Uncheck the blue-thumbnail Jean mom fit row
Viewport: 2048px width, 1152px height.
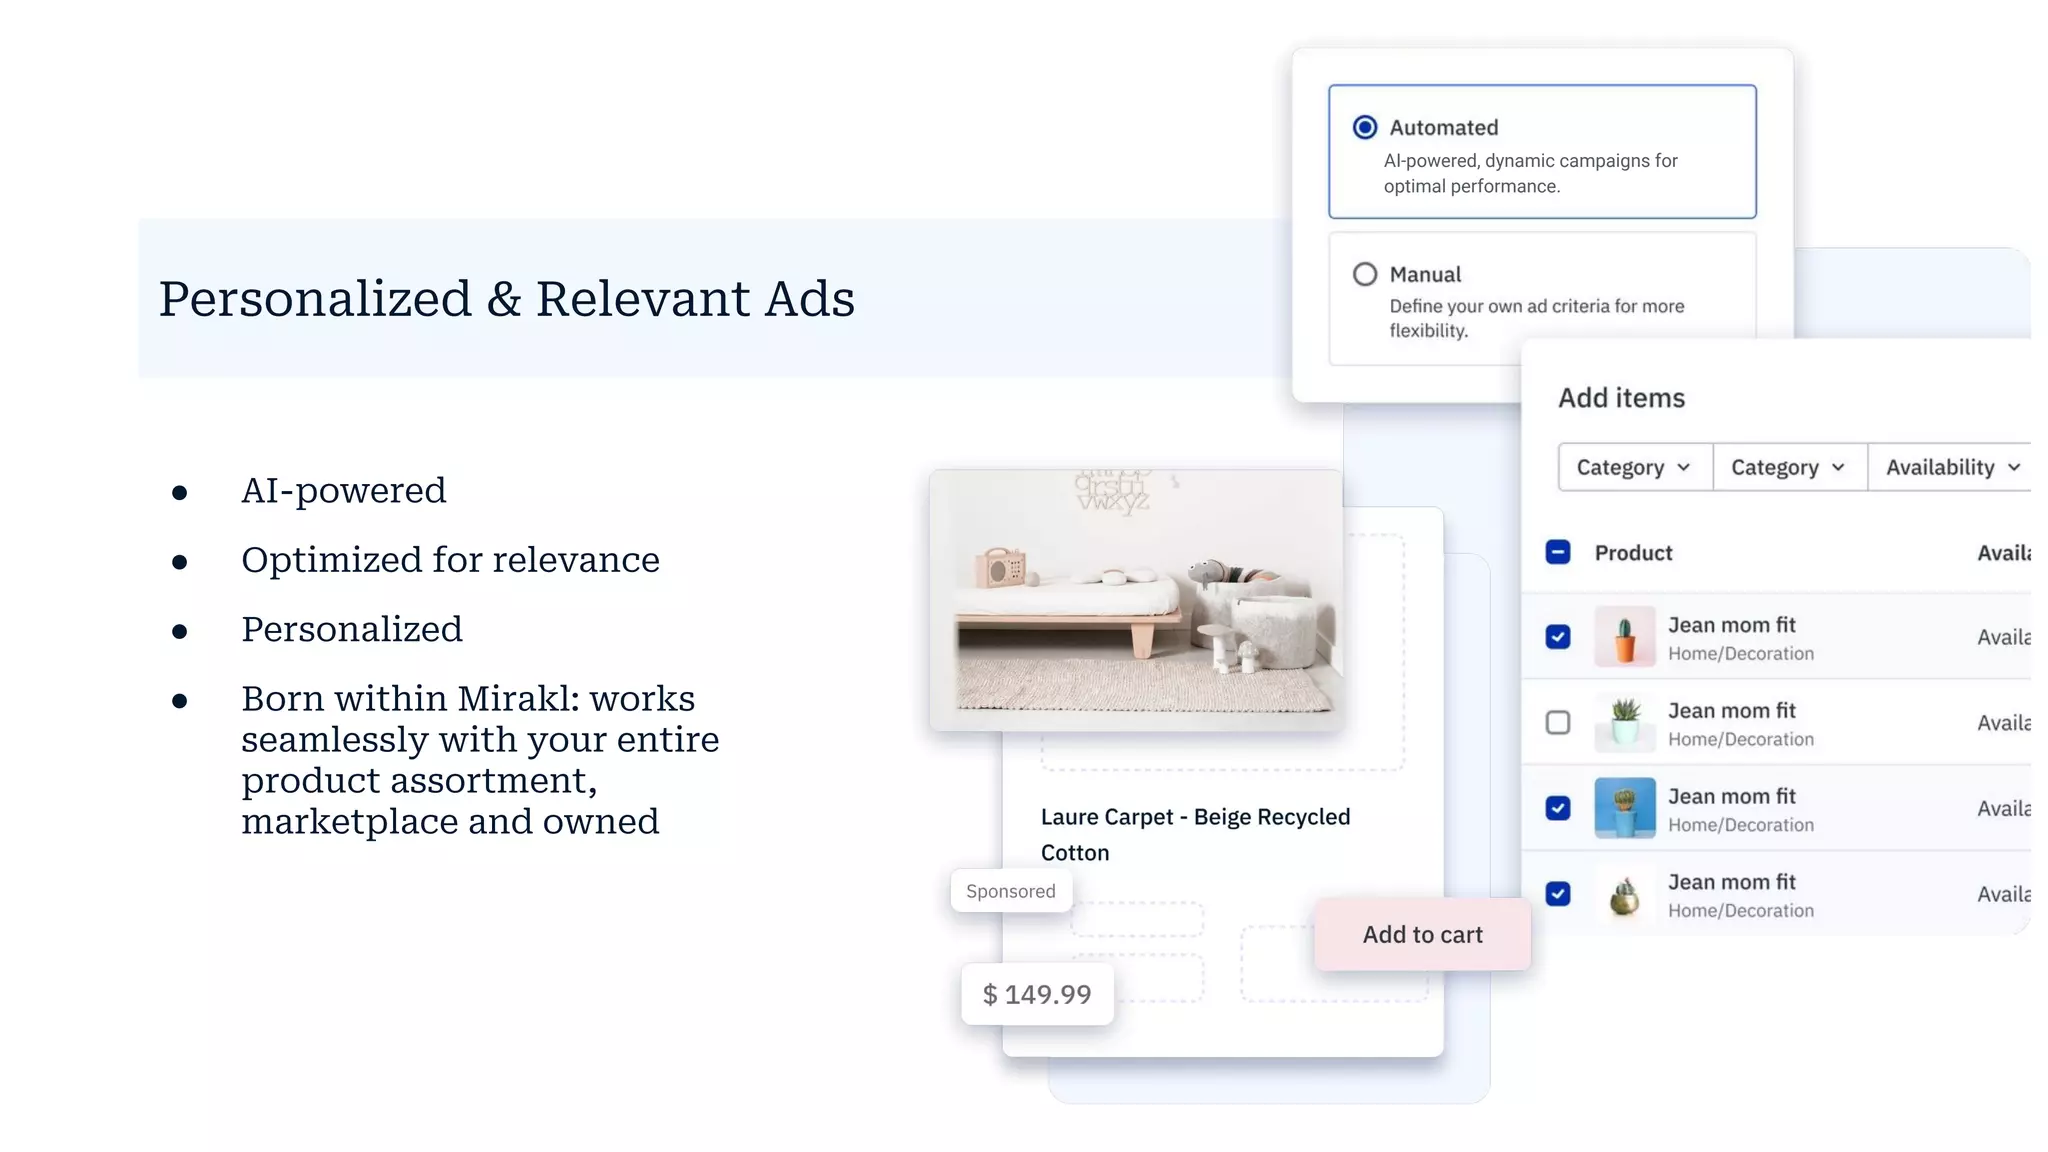coord(1558,808)
